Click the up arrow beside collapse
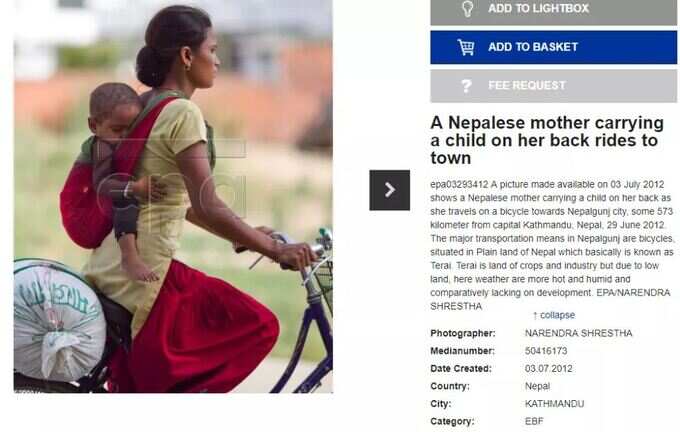The width and height of the screenshot is (680, 432). point(535,315)
